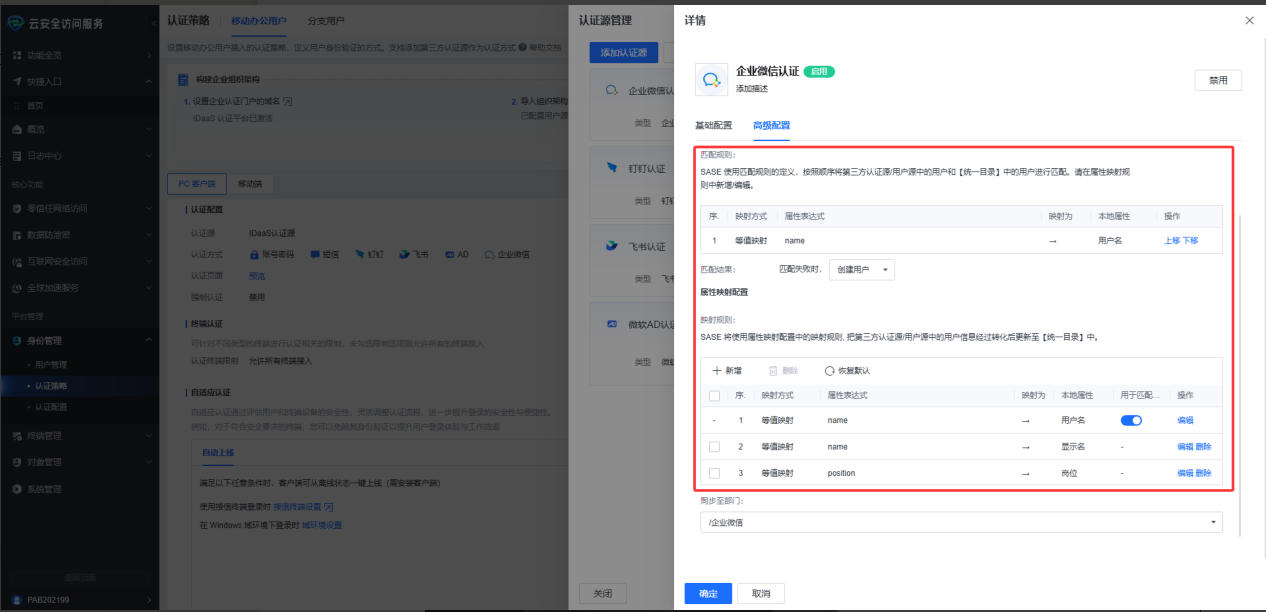Click 编辑 link for the 岗位 row
This screenshot has height=612, width=1266.
[x=1185, y=473]
